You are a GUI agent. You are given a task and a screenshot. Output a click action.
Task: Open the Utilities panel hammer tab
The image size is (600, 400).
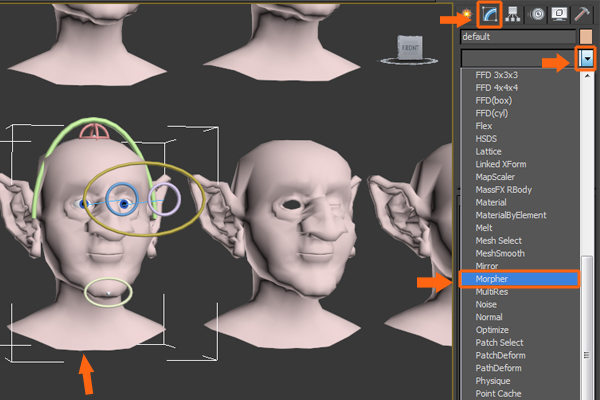coord(582,15)
